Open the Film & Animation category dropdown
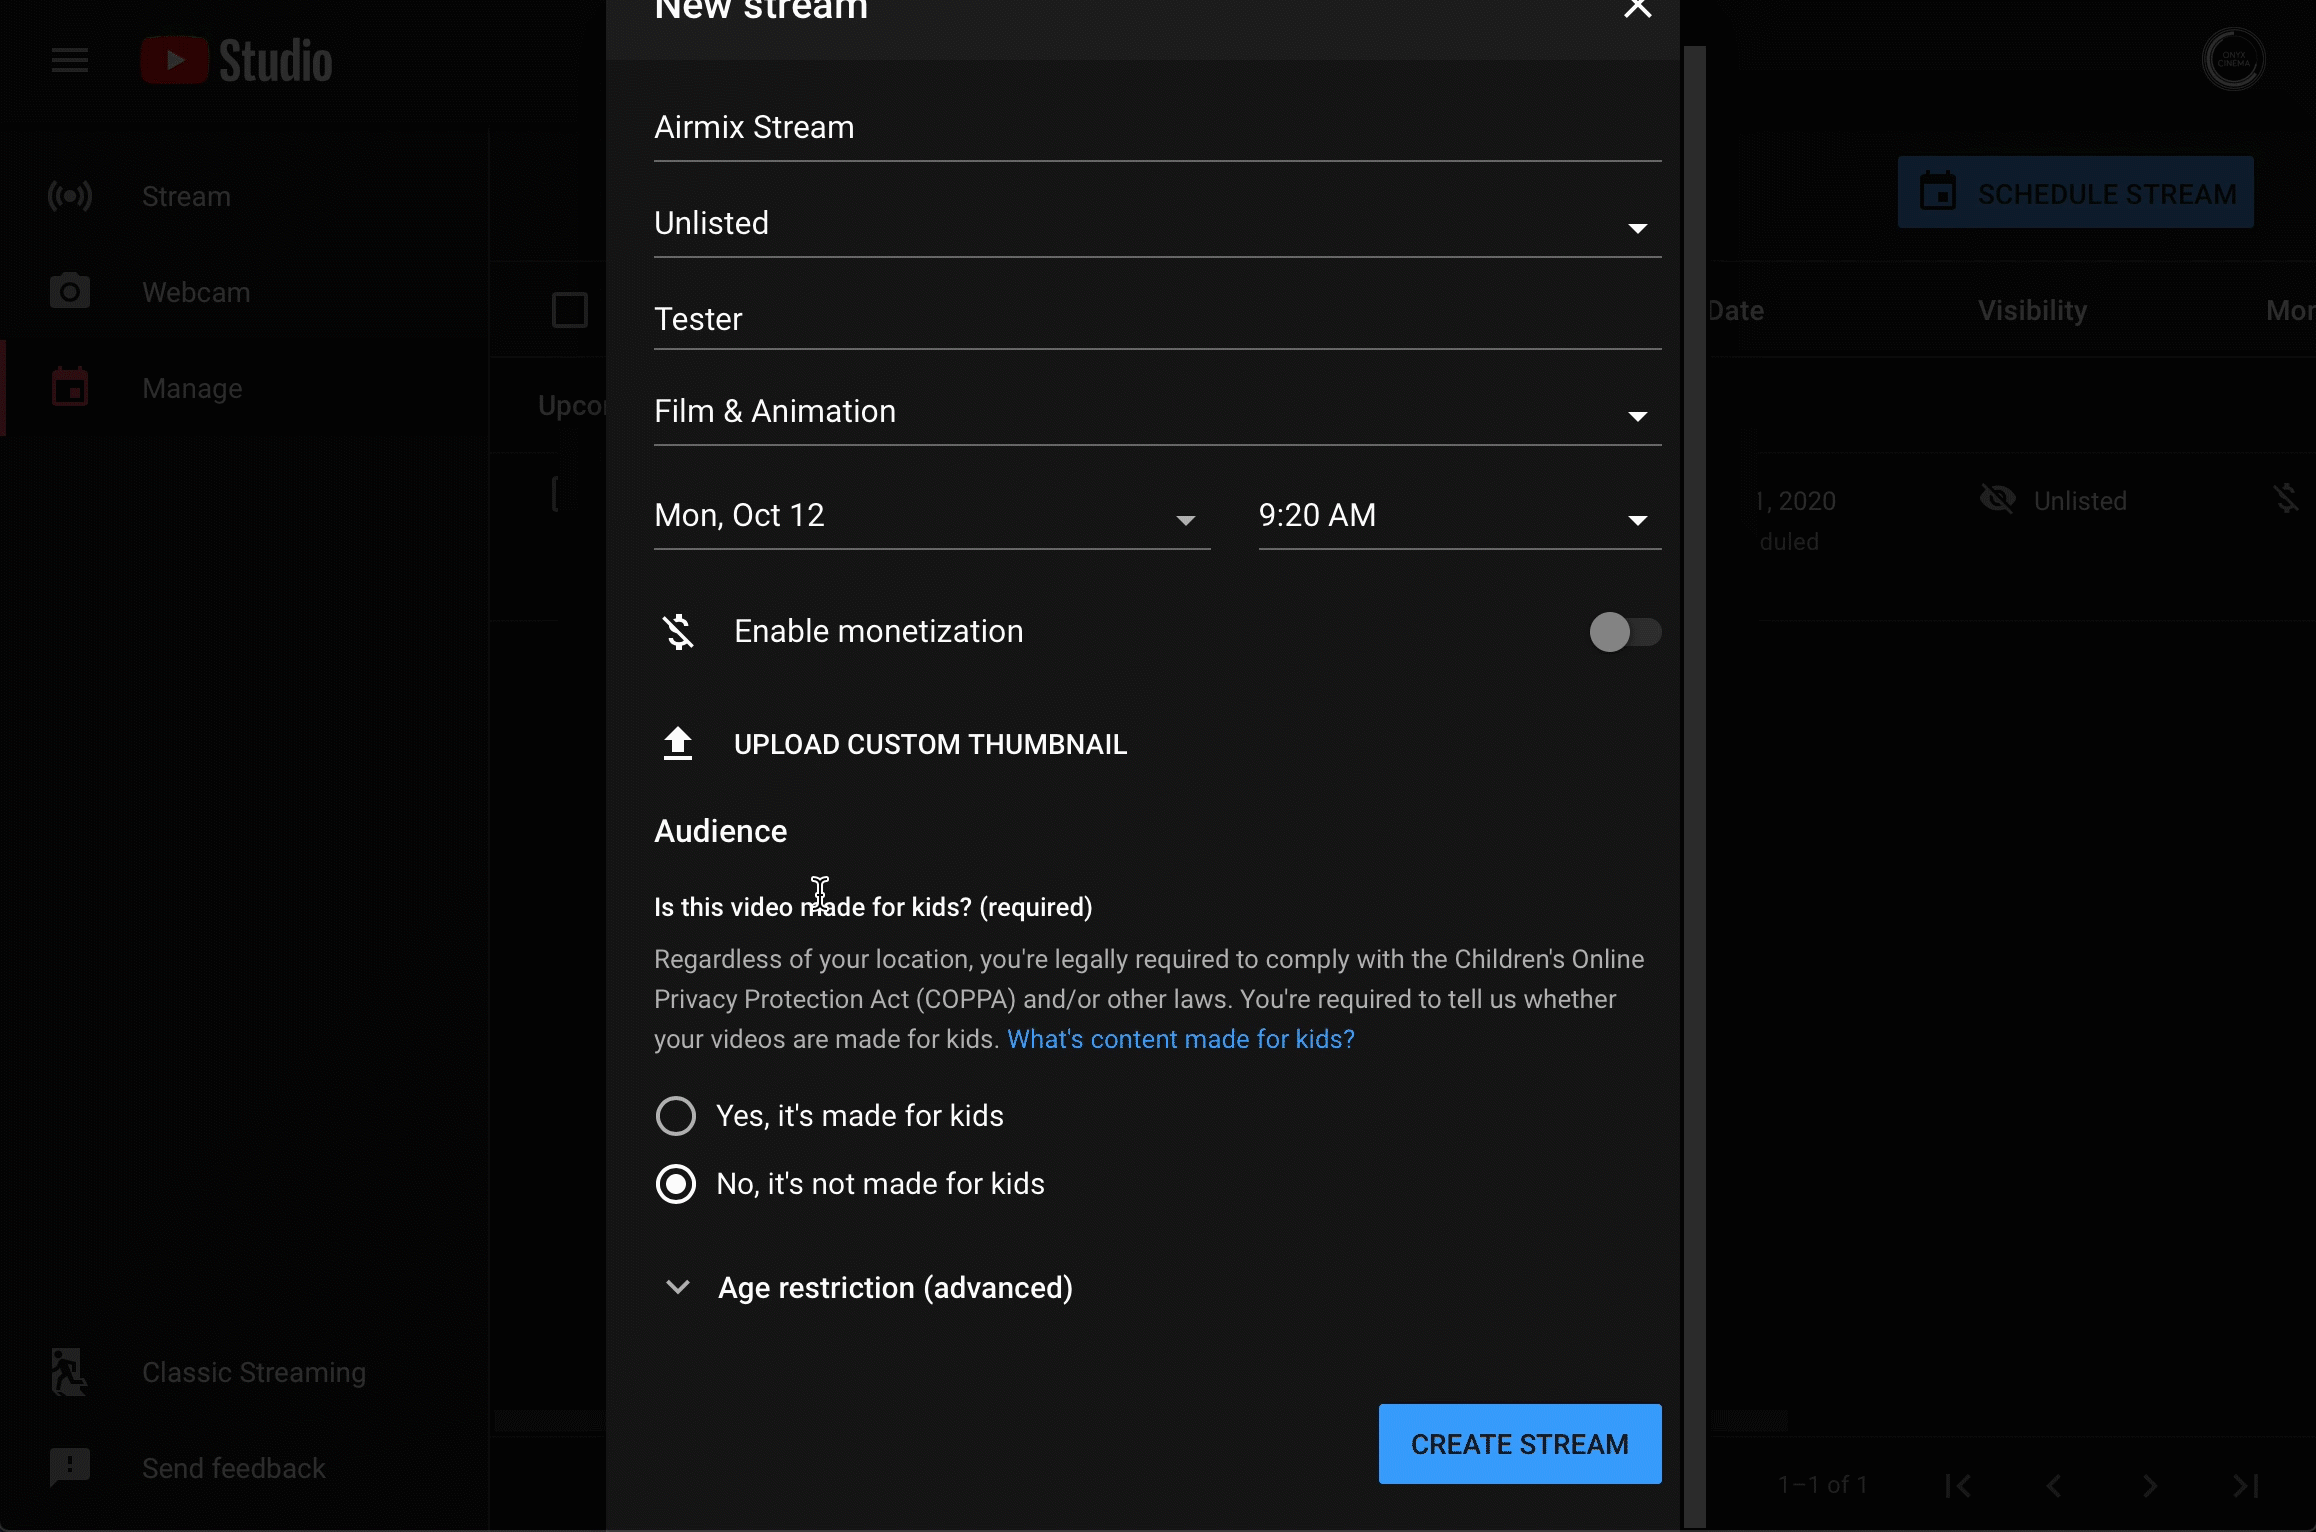This screenshot has width=2316, height=1532. pos(1156,412)
